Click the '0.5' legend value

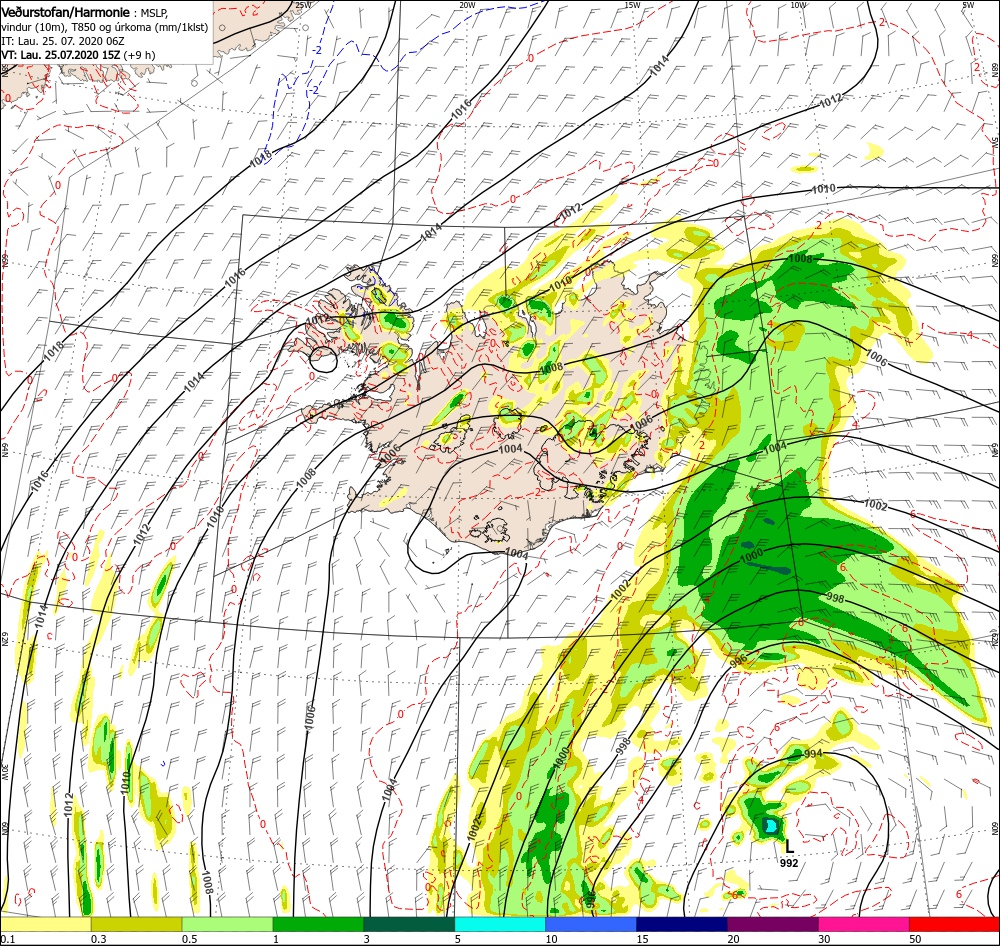tap(189, 939)
